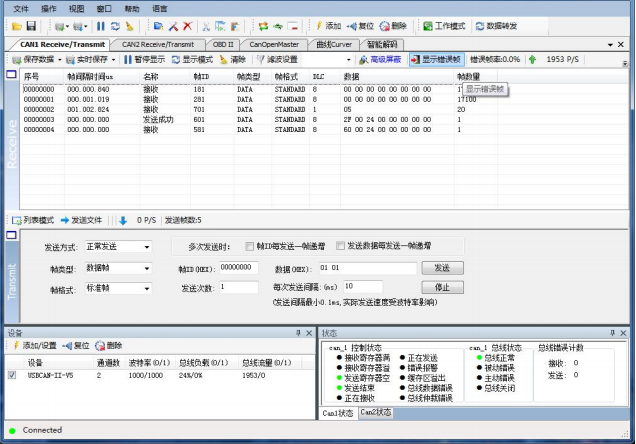636x444 pixels.
Task: Click the open folder icon in main toolbar
Action: [x=17, y=26]
